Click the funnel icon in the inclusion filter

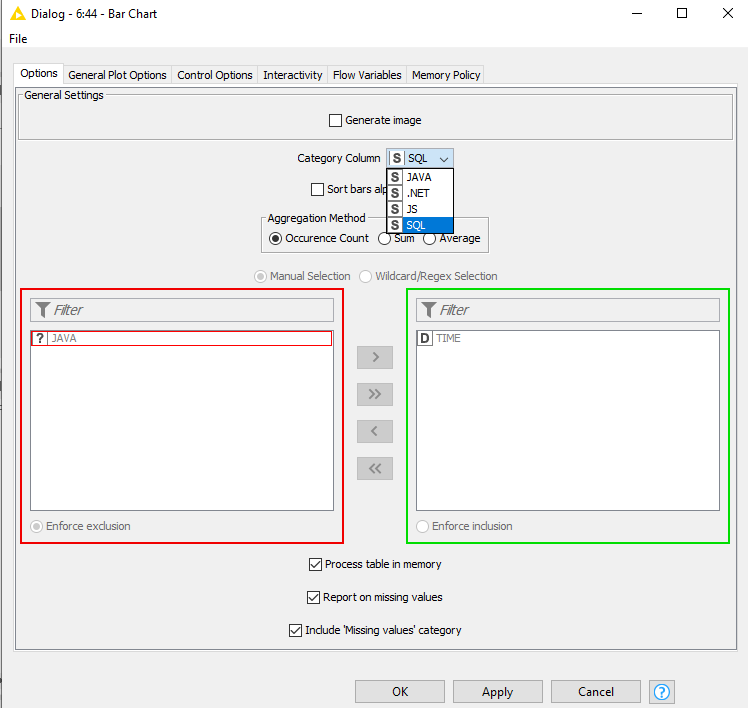[x=428, y=310]
